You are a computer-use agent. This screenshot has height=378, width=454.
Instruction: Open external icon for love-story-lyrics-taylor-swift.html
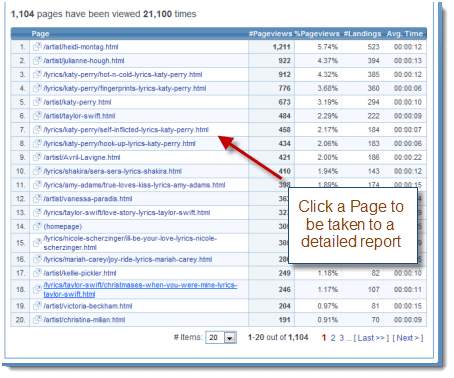pos(37,213)
